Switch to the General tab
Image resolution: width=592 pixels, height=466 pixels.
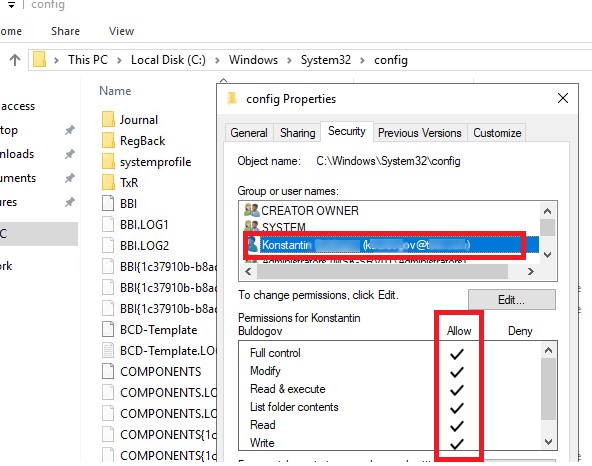tap(249, 133)
